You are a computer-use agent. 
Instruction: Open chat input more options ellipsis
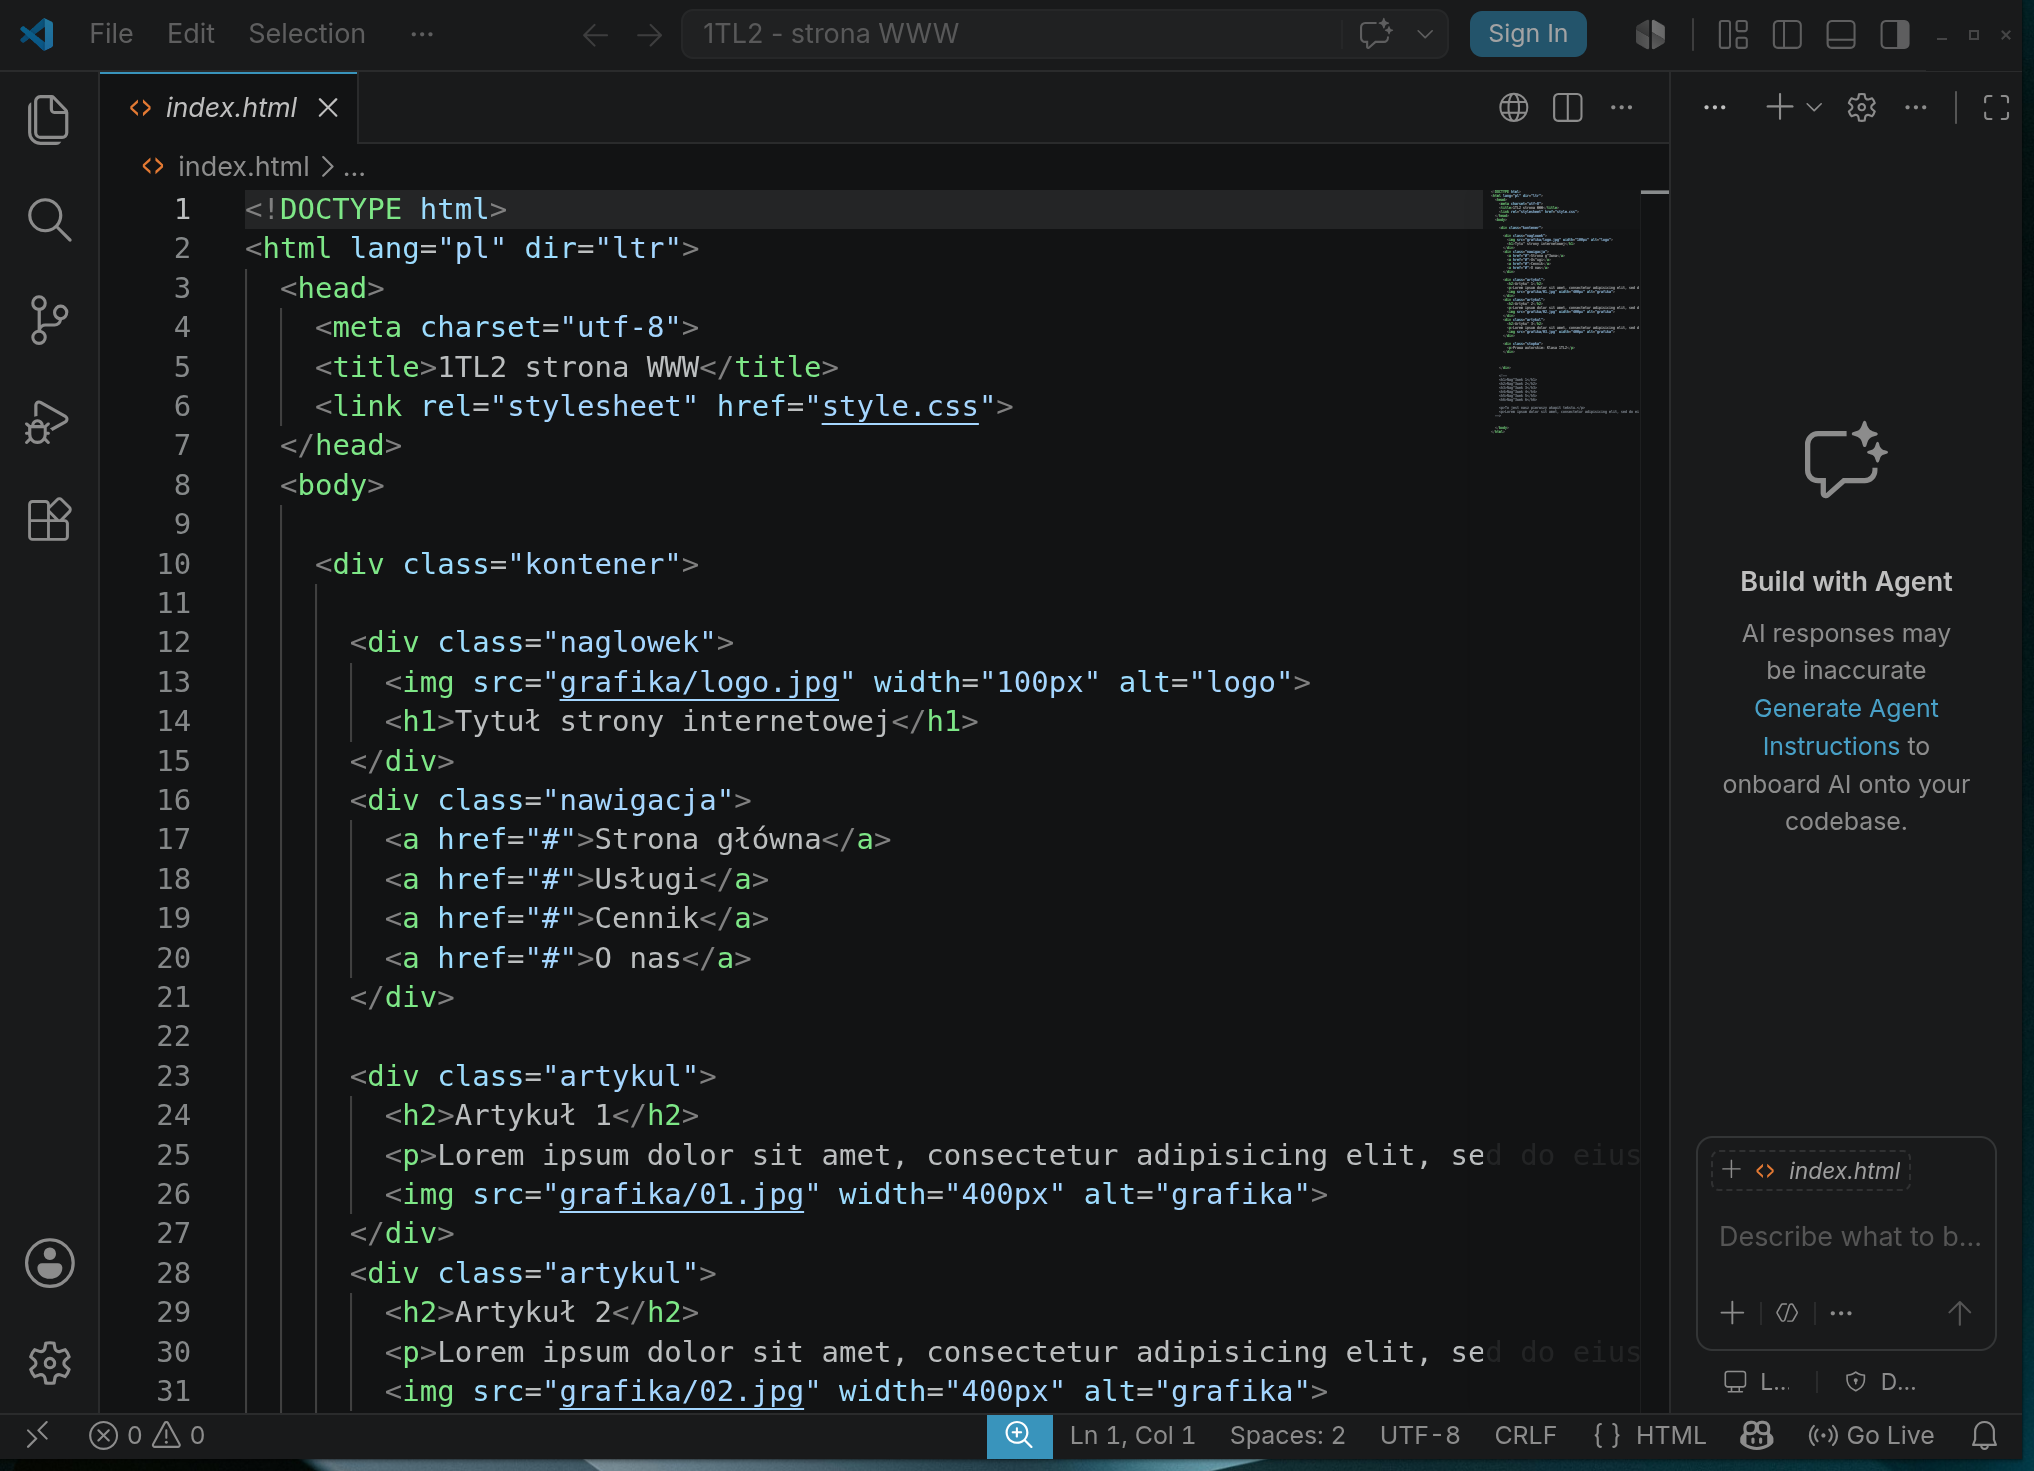point(1841,1313)
